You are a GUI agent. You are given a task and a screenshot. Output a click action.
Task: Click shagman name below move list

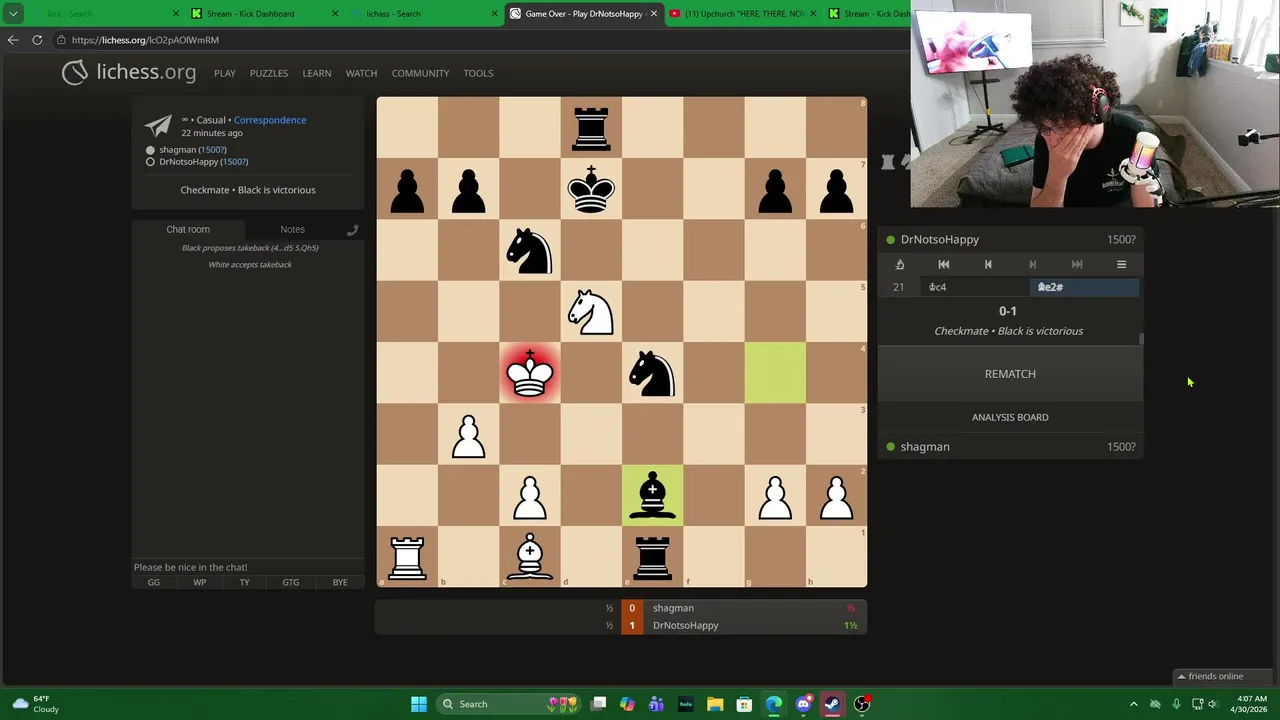point(925,447)
